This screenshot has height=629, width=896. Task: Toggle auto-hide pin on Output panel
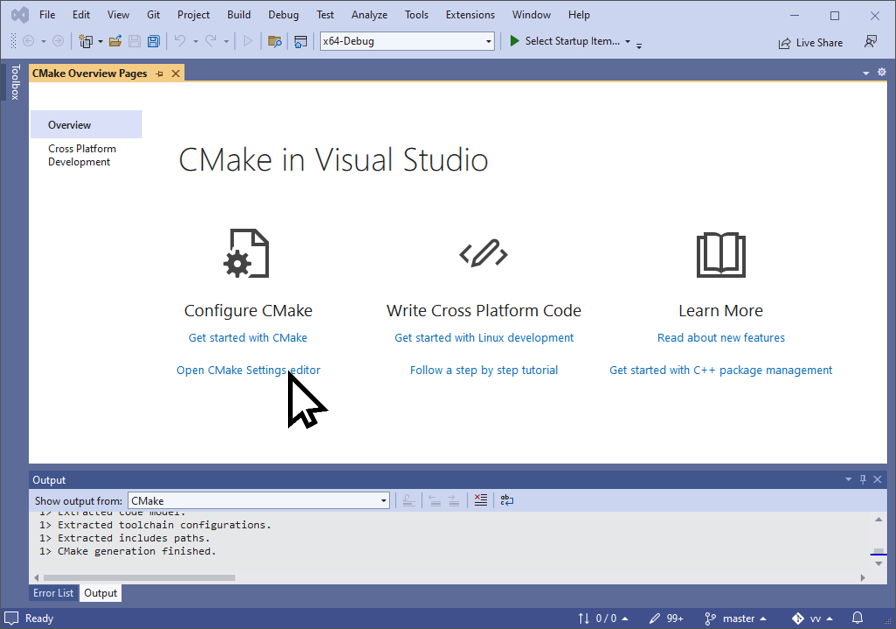[x=863, y=479]
